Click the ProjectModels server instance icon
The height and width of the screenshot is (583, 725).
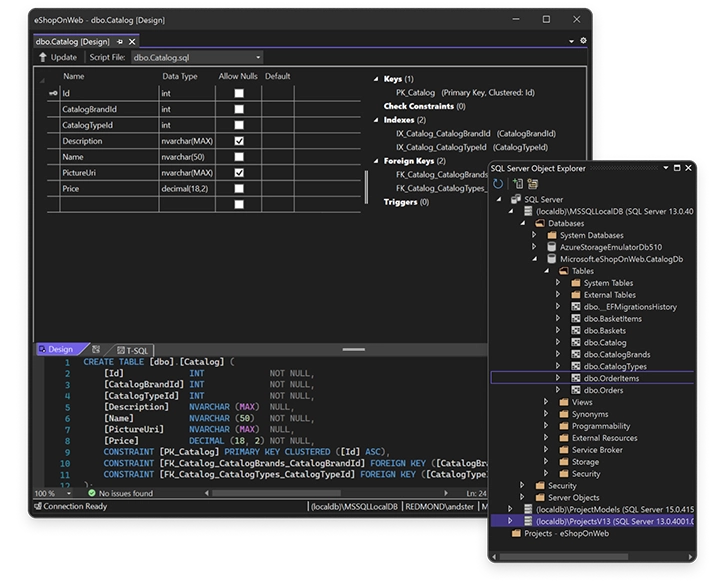(x=528, y=509)
